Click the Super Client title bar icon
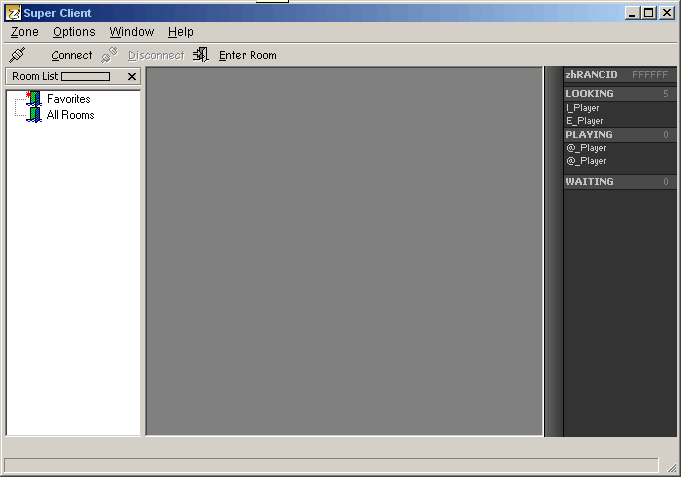This screenshot has height=477, width=681. pyautogui.click(x=13, y=13)
